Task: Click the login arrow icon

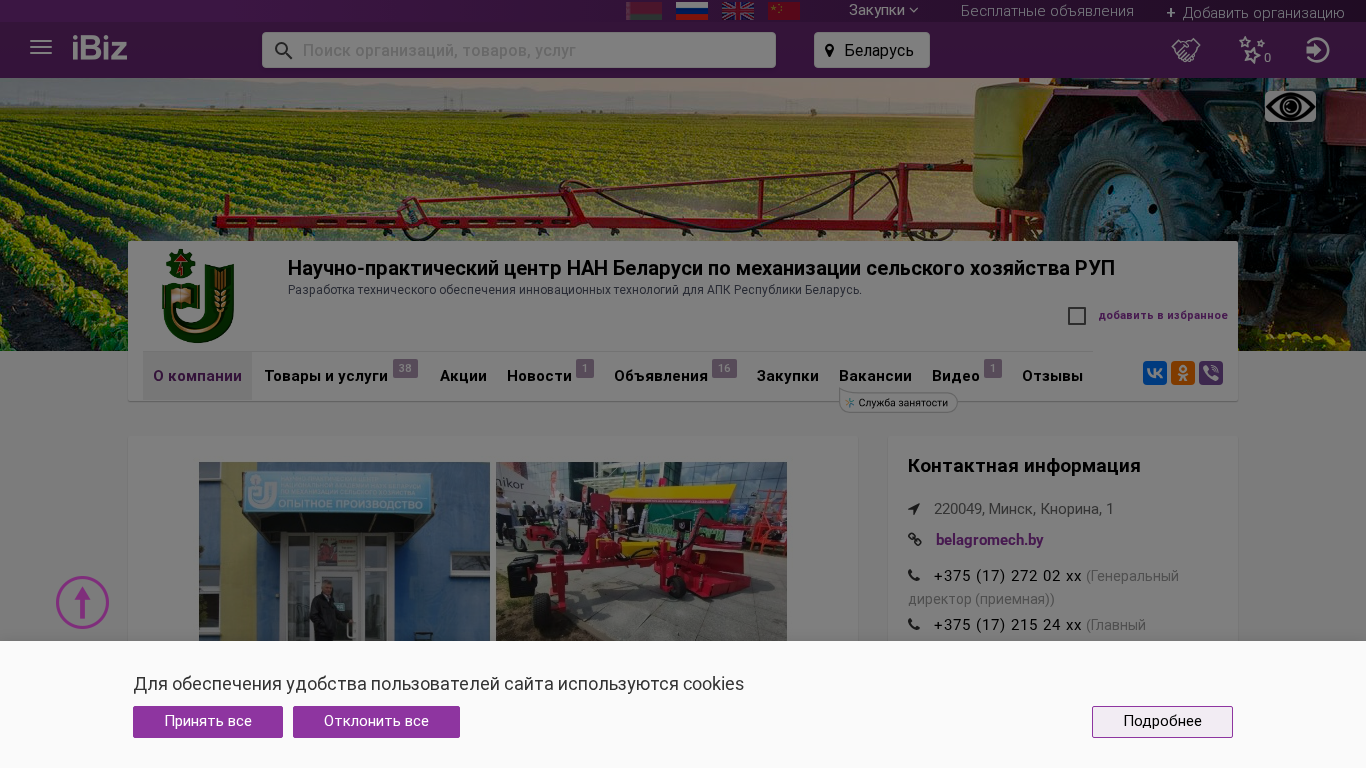Action: coord(1318,50)
